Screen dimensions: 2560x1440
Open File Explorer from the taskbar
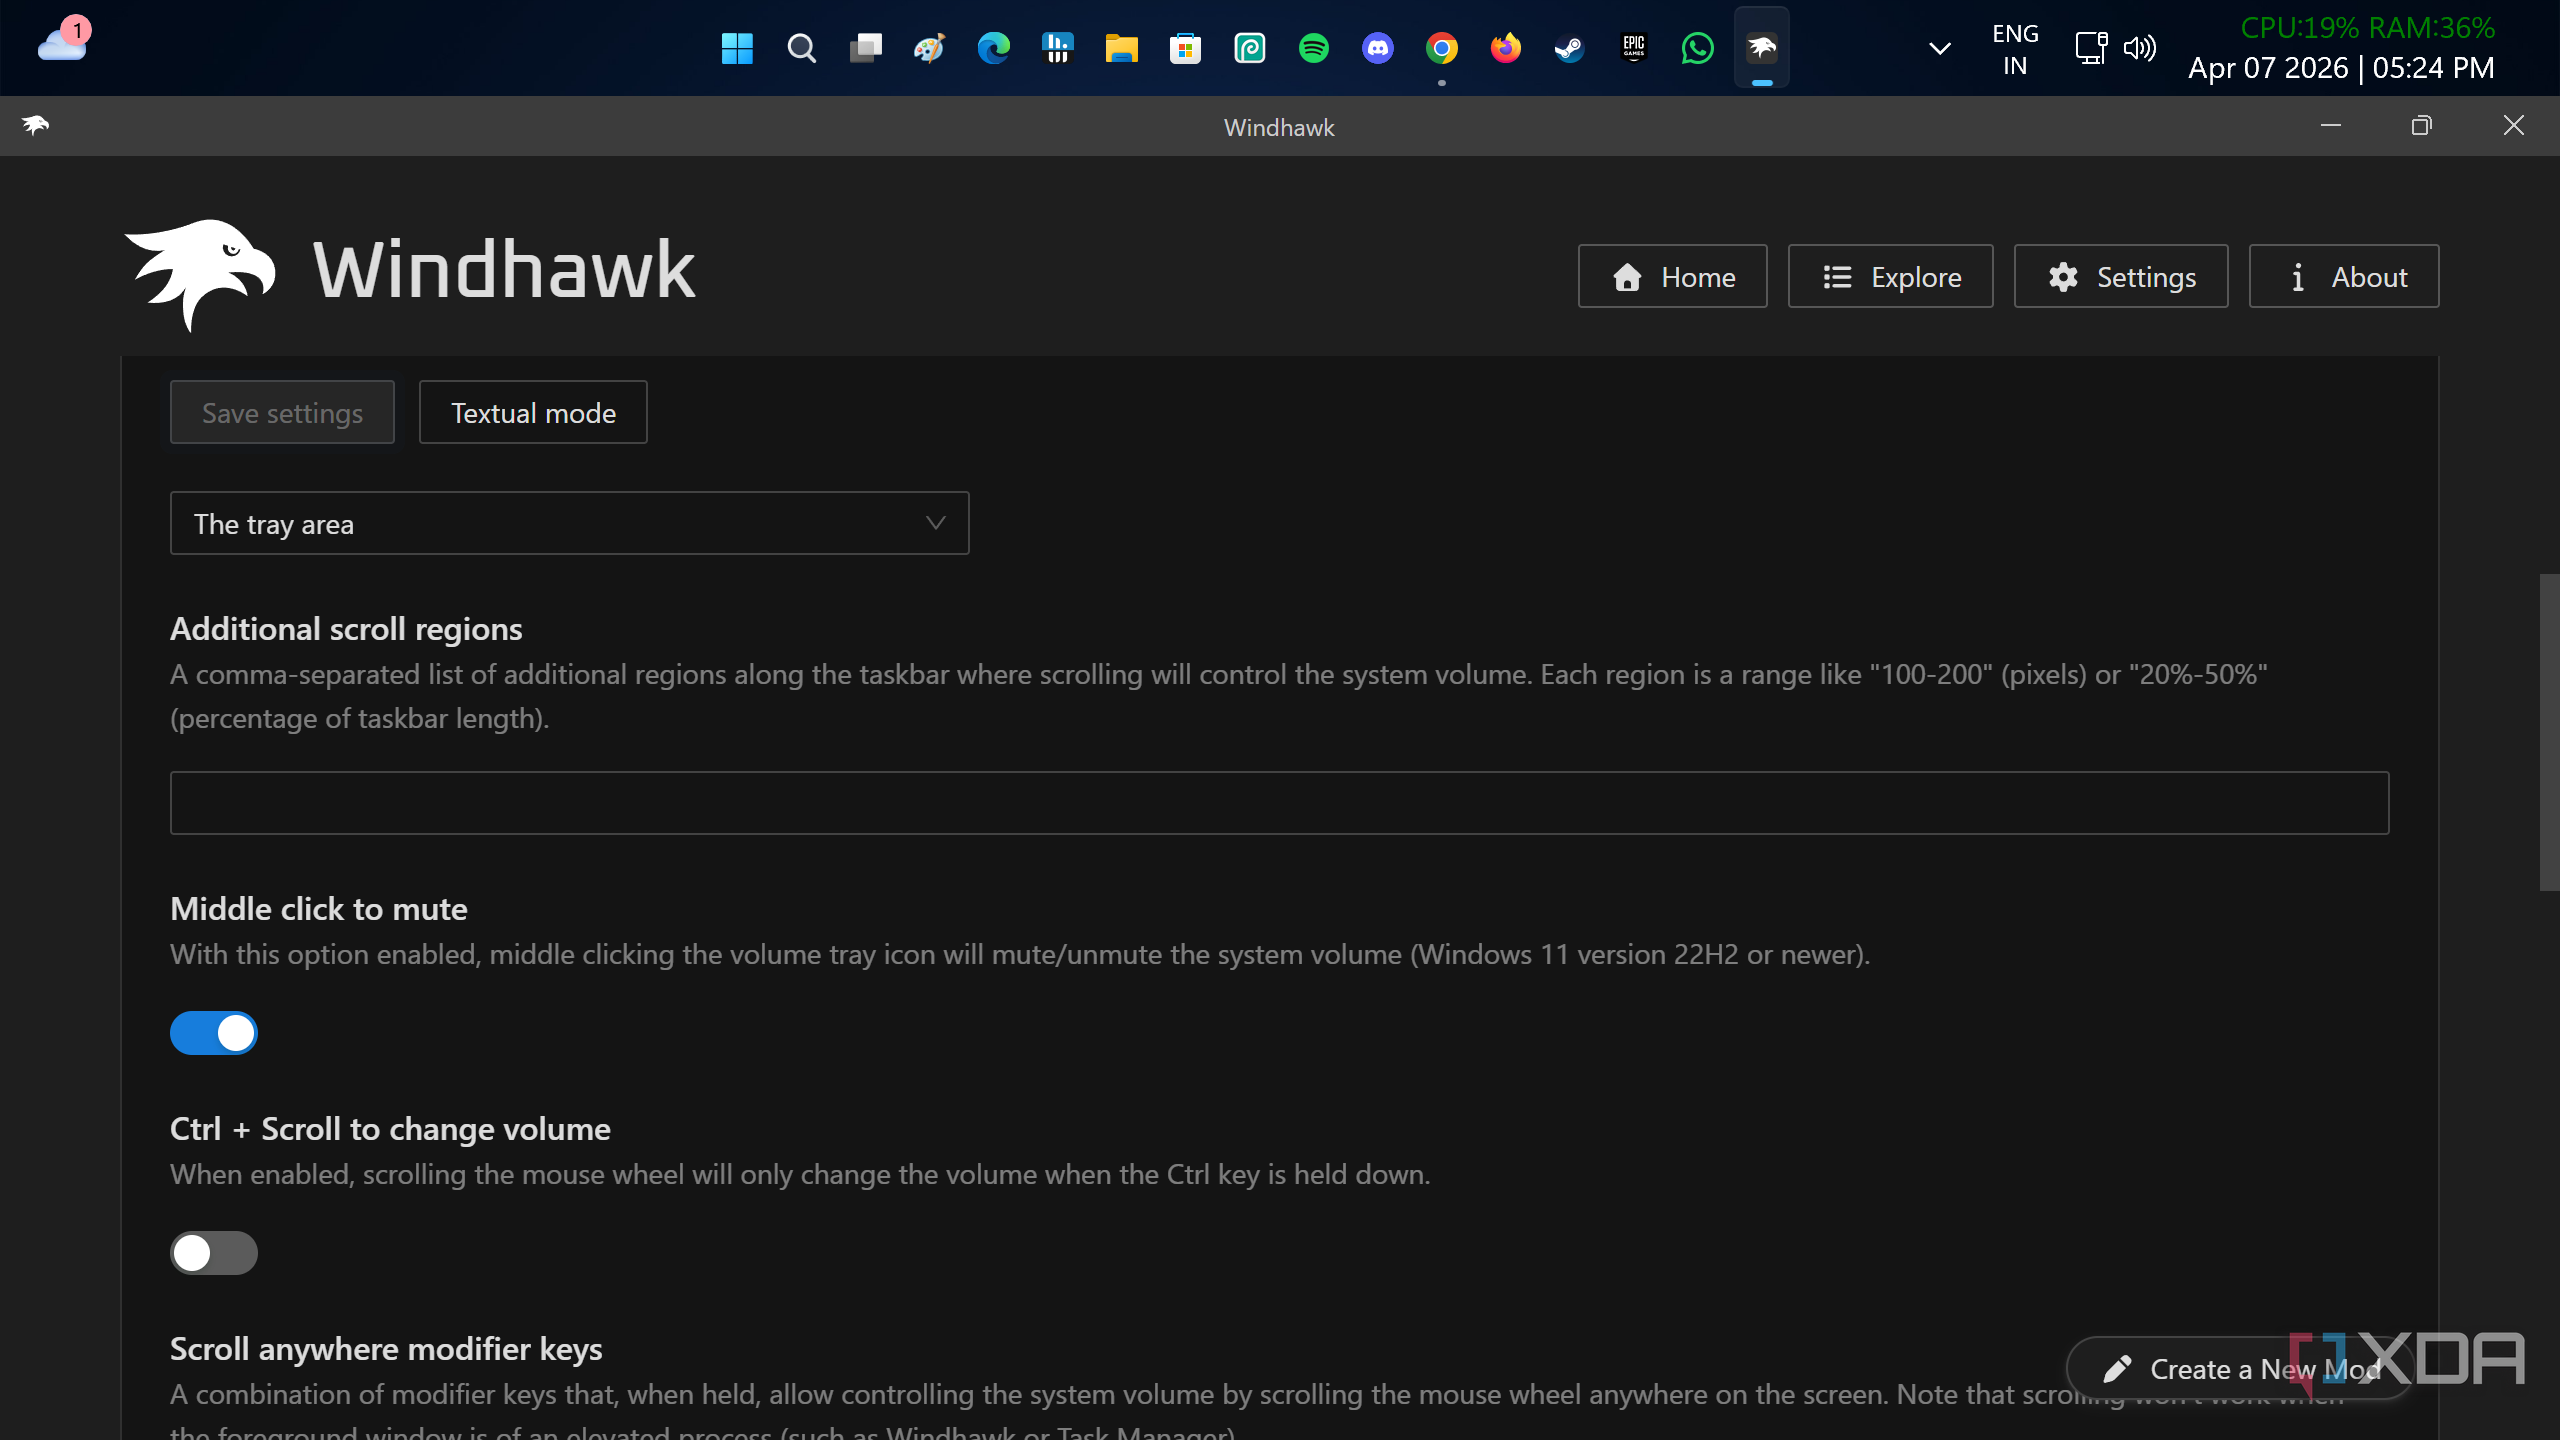[1121, 48]
